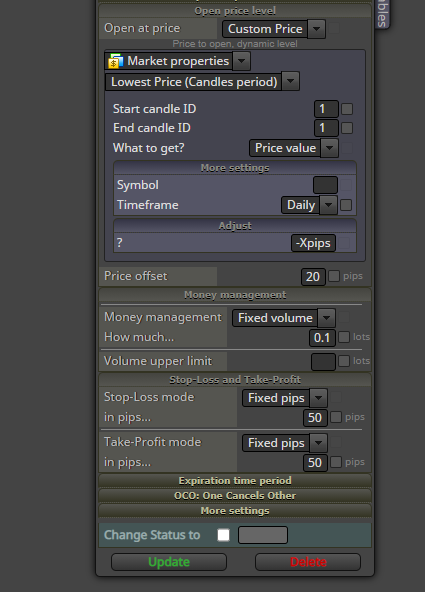
Task: Collapse the Open price level header
Action: click(x=235, y=11)
